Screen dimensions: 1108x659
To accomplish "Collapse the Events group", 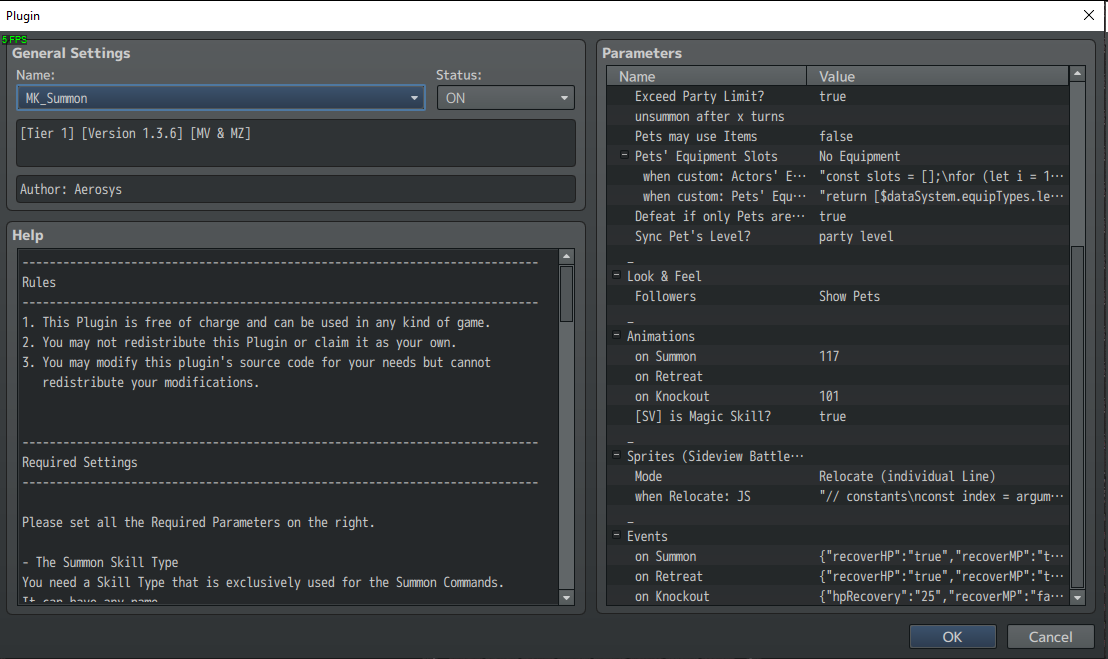I will pos(616,535).
